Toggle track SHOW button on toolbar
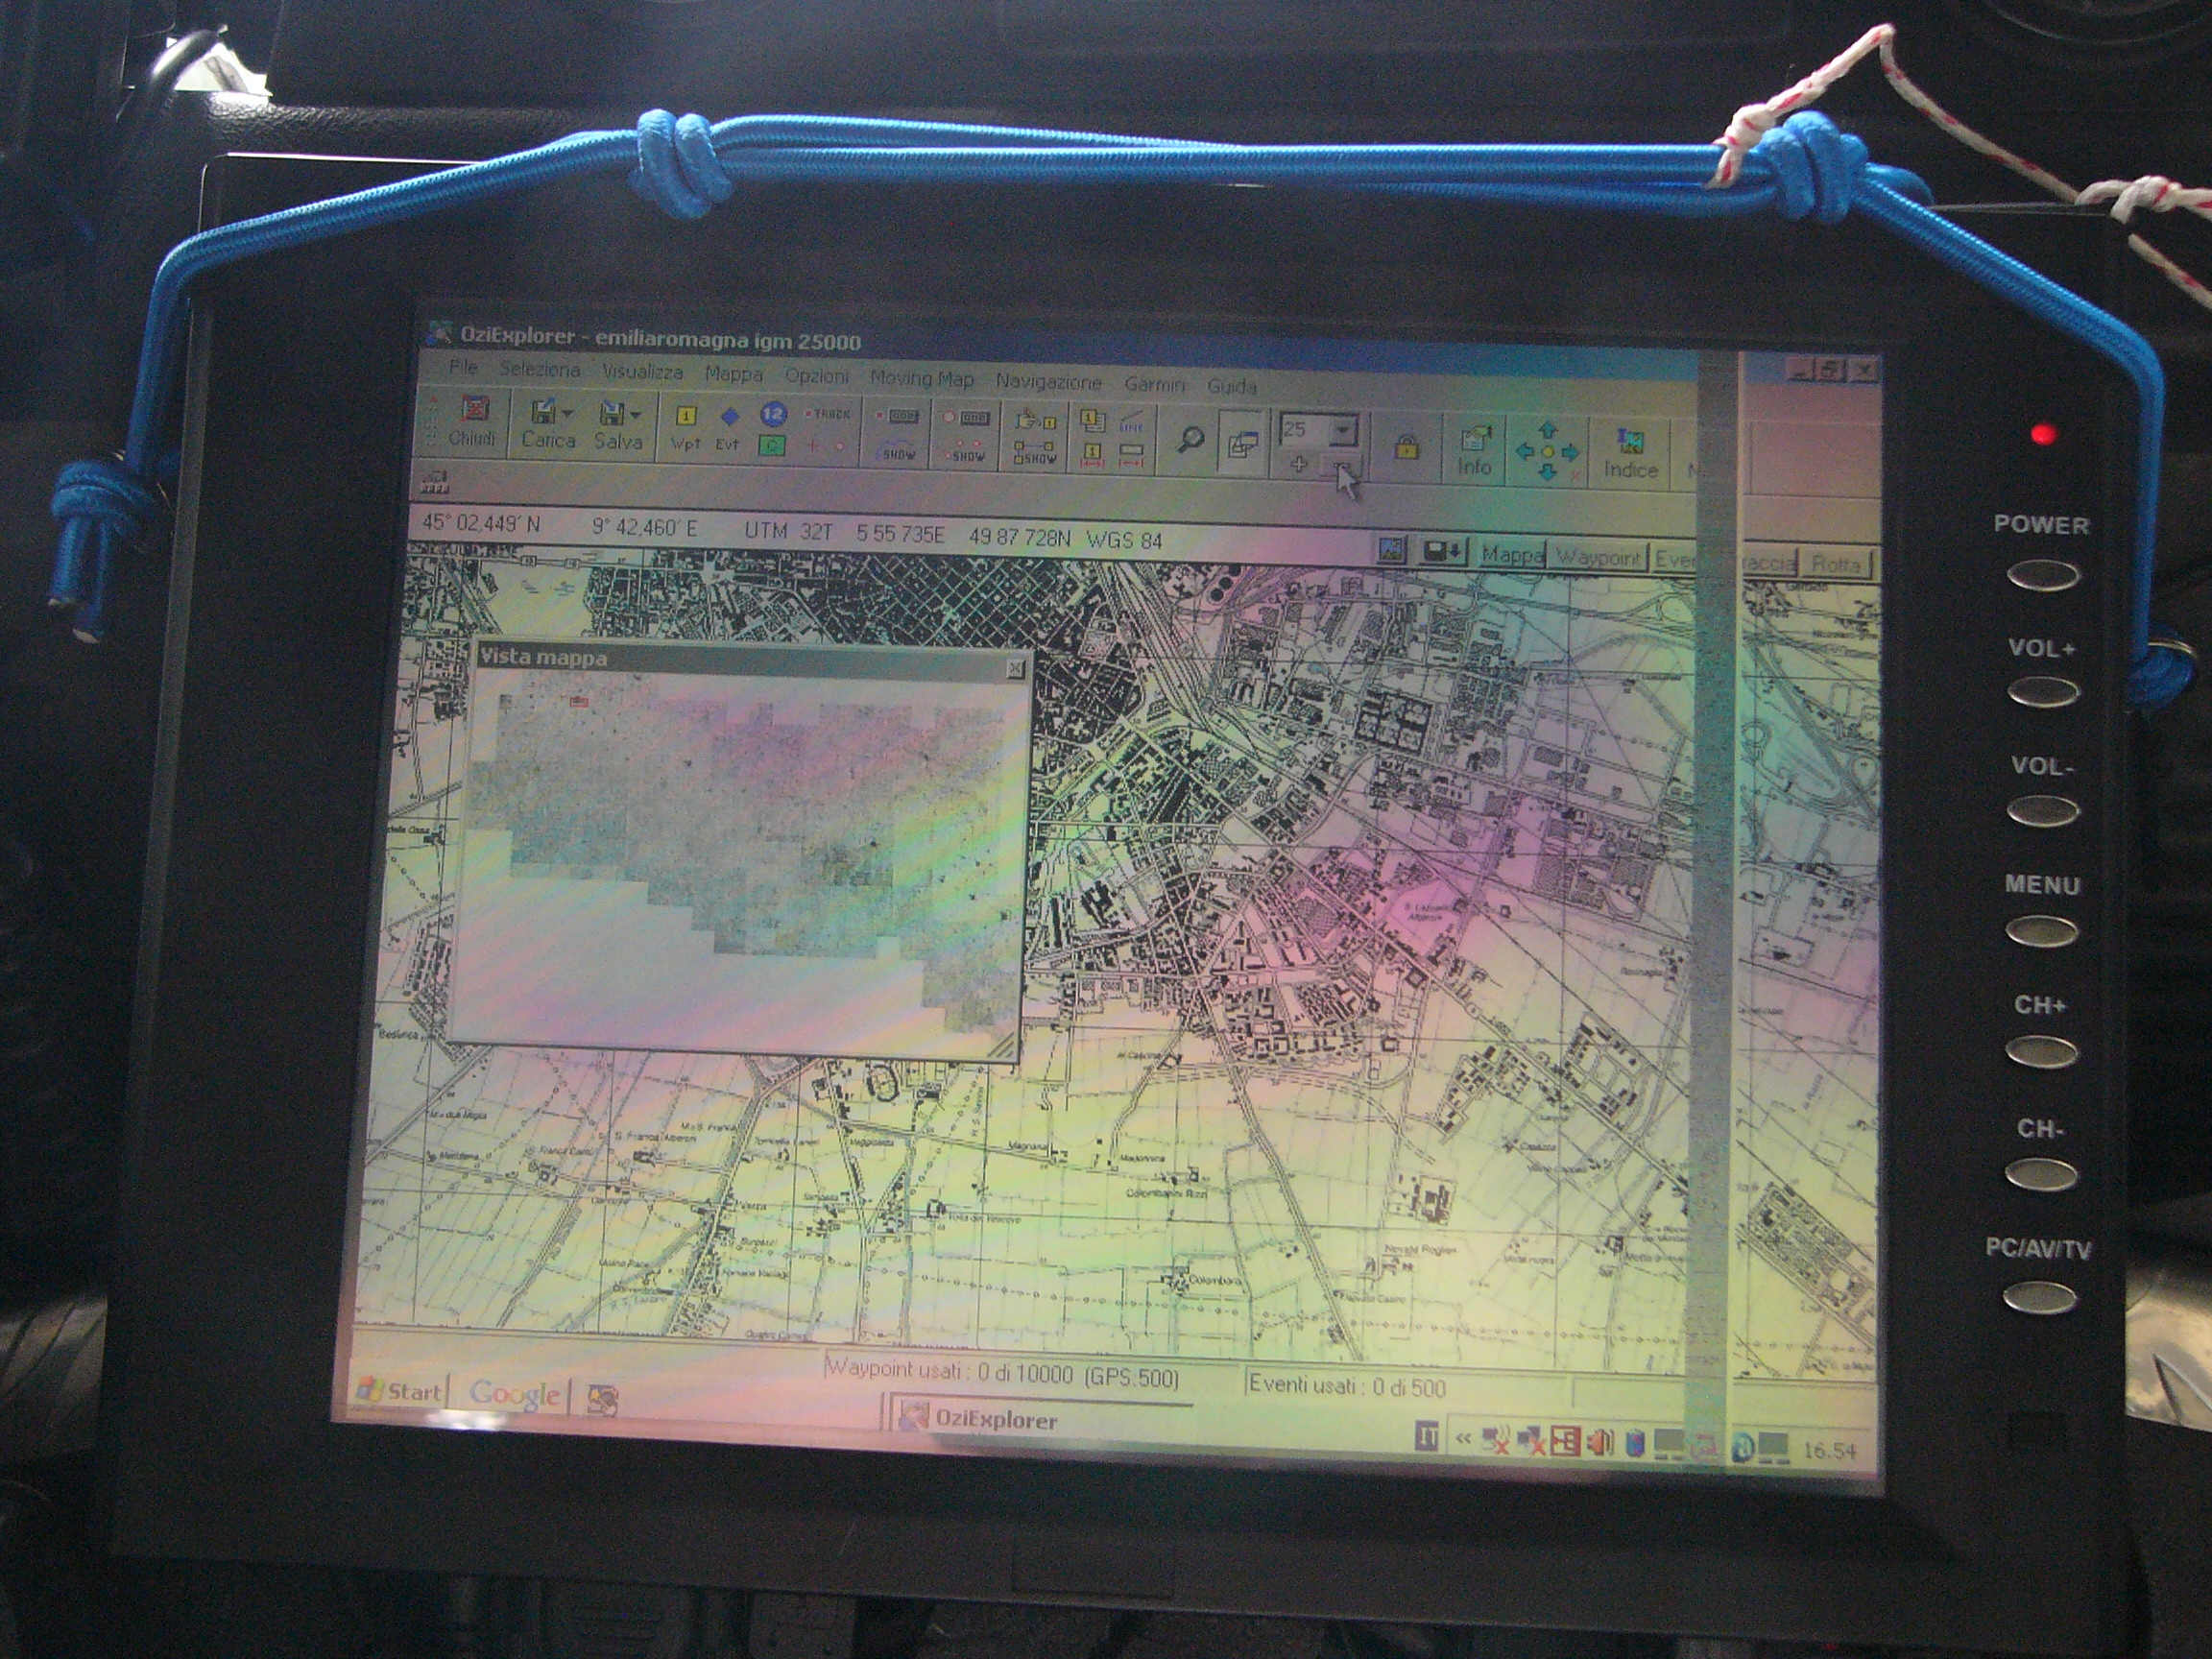The height and width of the screenshot is (1659, 2212). click(899, 453)
